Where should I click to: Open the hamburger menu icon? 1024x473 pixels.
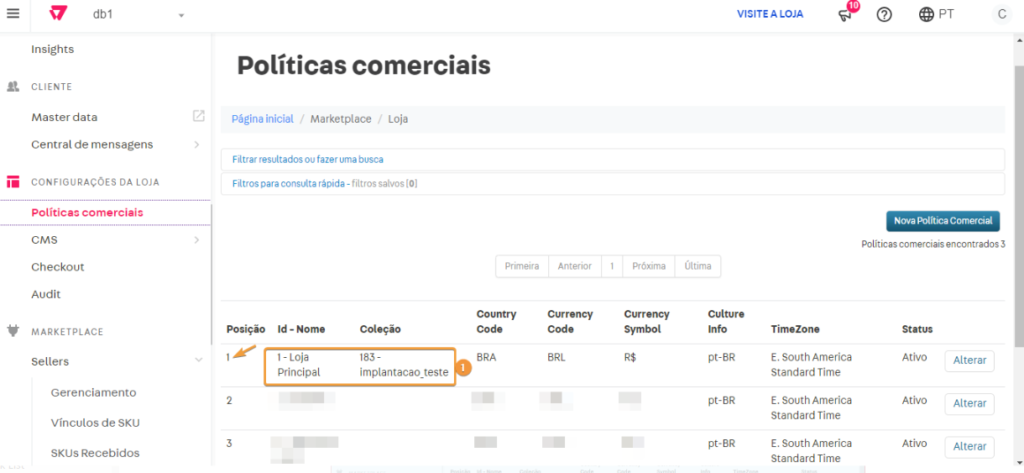13,14
